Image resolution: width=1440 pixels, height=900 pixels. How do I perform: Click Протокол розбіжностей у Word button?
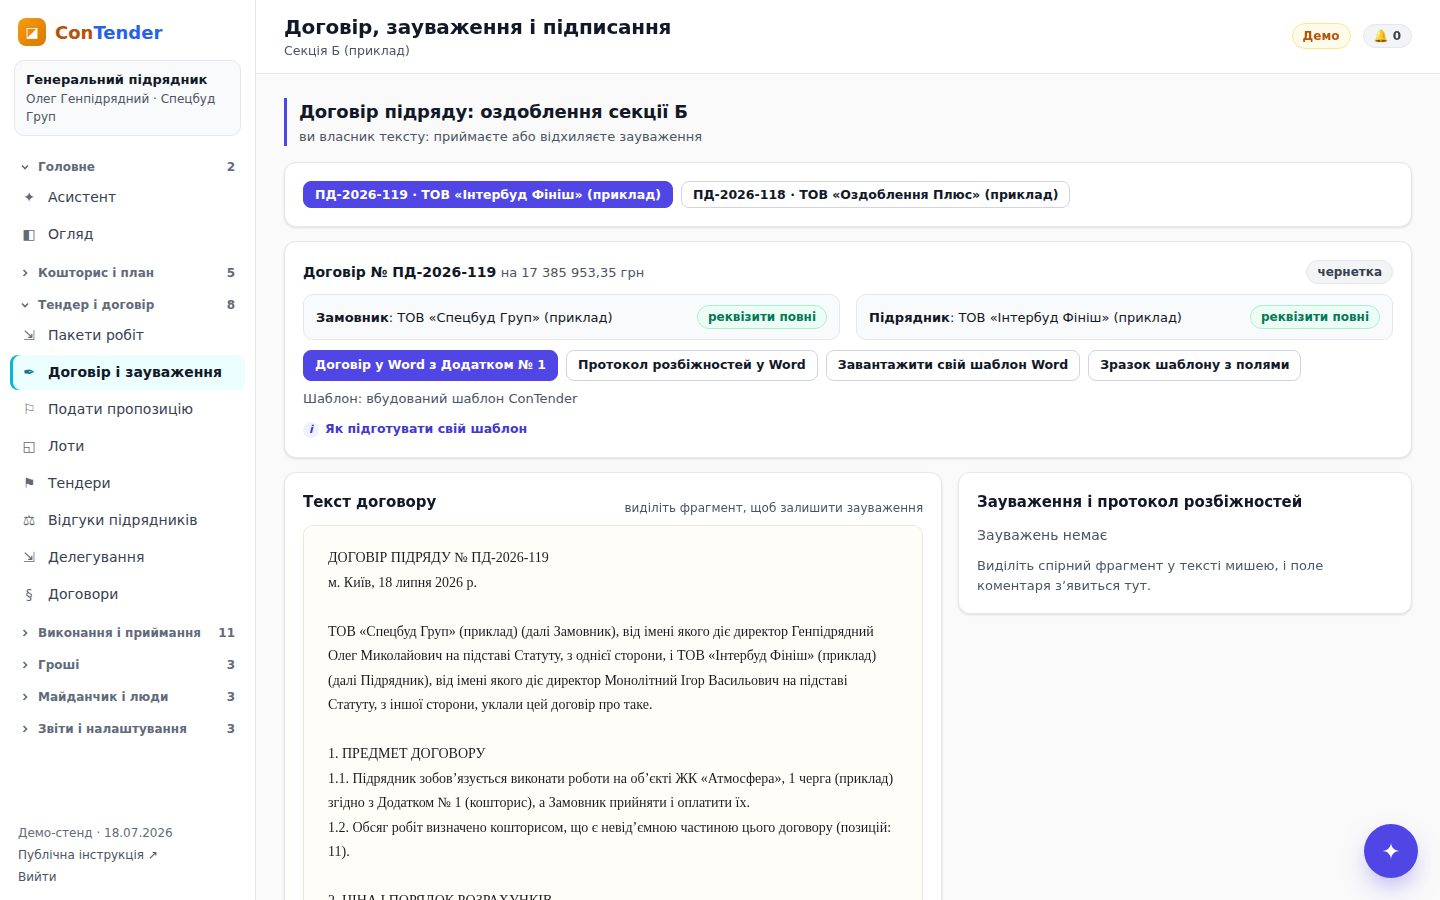692,365
